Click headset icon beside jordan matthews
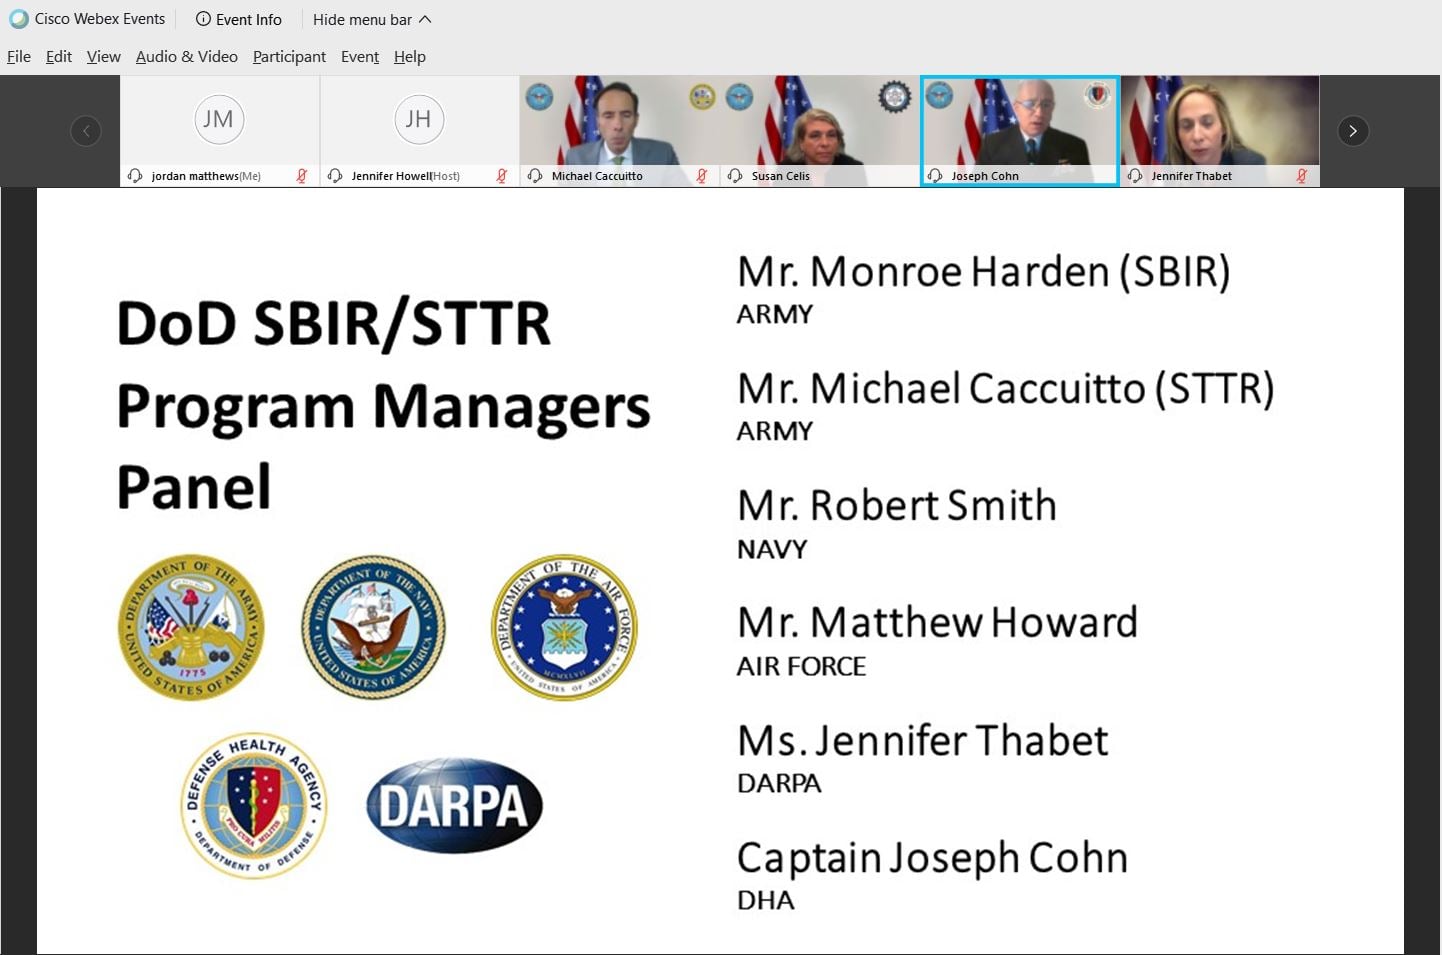 [x=135, y=176]
